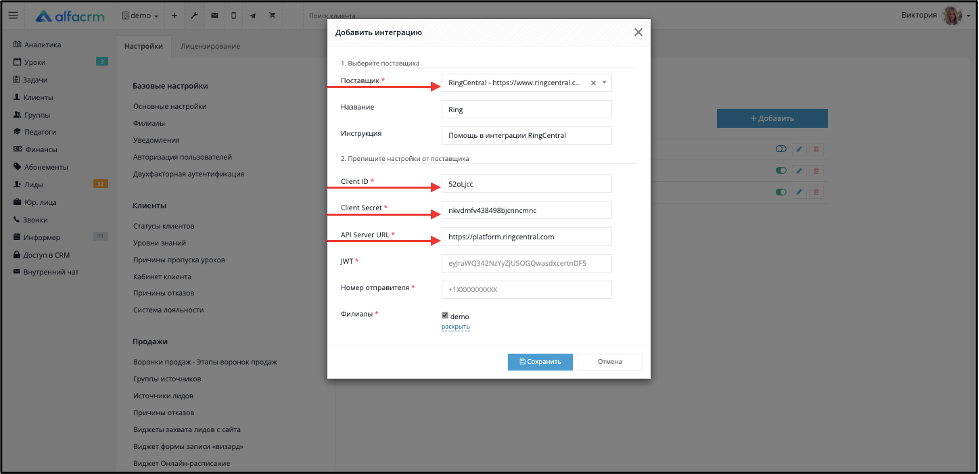979x474 pixels.
Task: Open the Авторизация пользователей link
Action: (x=182, y=157)
